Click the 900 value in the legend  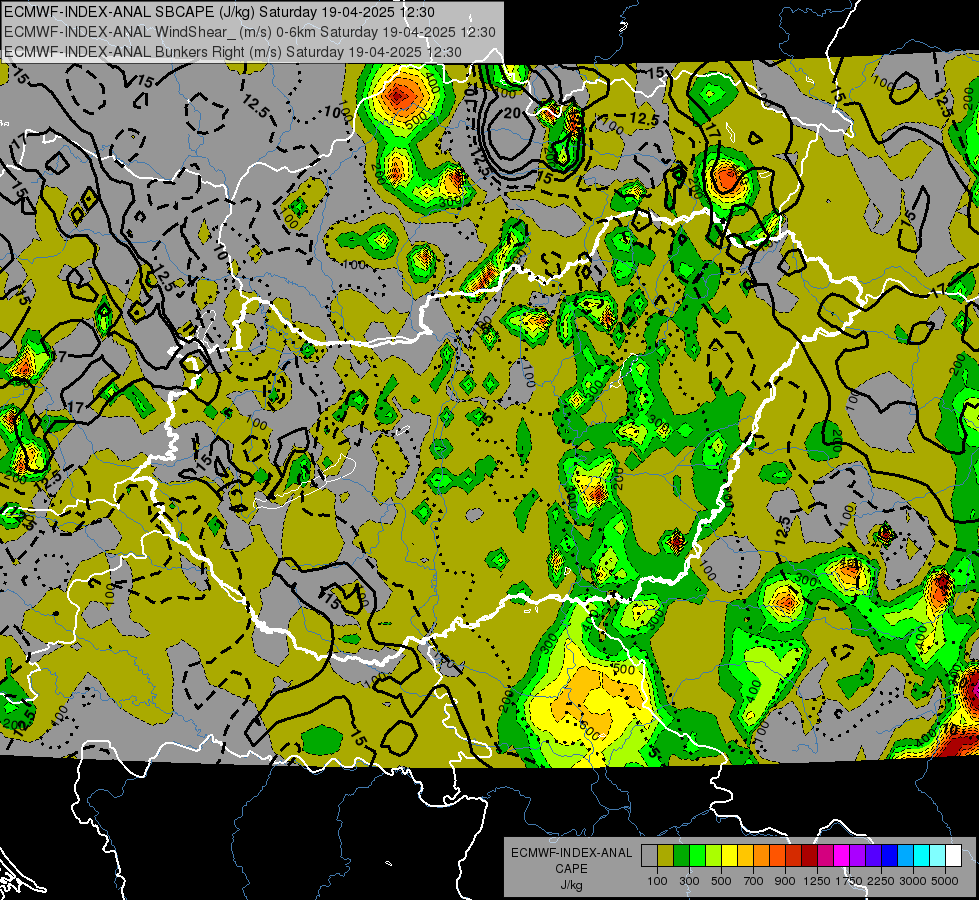tap(785, 881)
